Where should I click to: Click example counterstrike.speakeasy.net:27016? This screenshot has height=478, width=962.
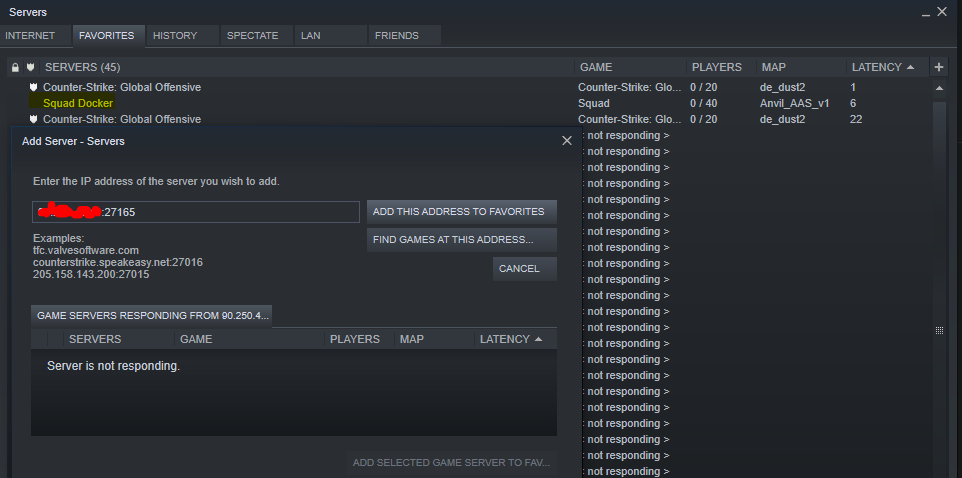click(118, 262)
